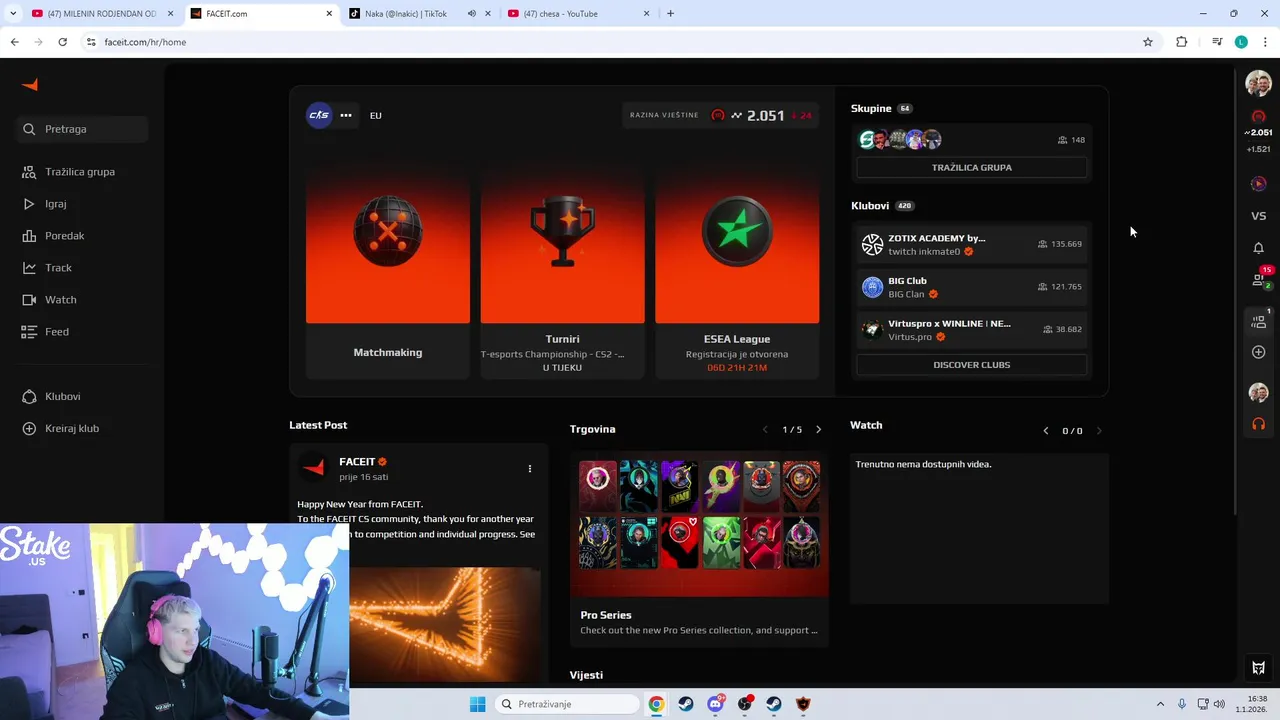This screenshot has width=1280, height=720.
Task: Click the DISCOVER CLUBS button
Action: point(972,365)
